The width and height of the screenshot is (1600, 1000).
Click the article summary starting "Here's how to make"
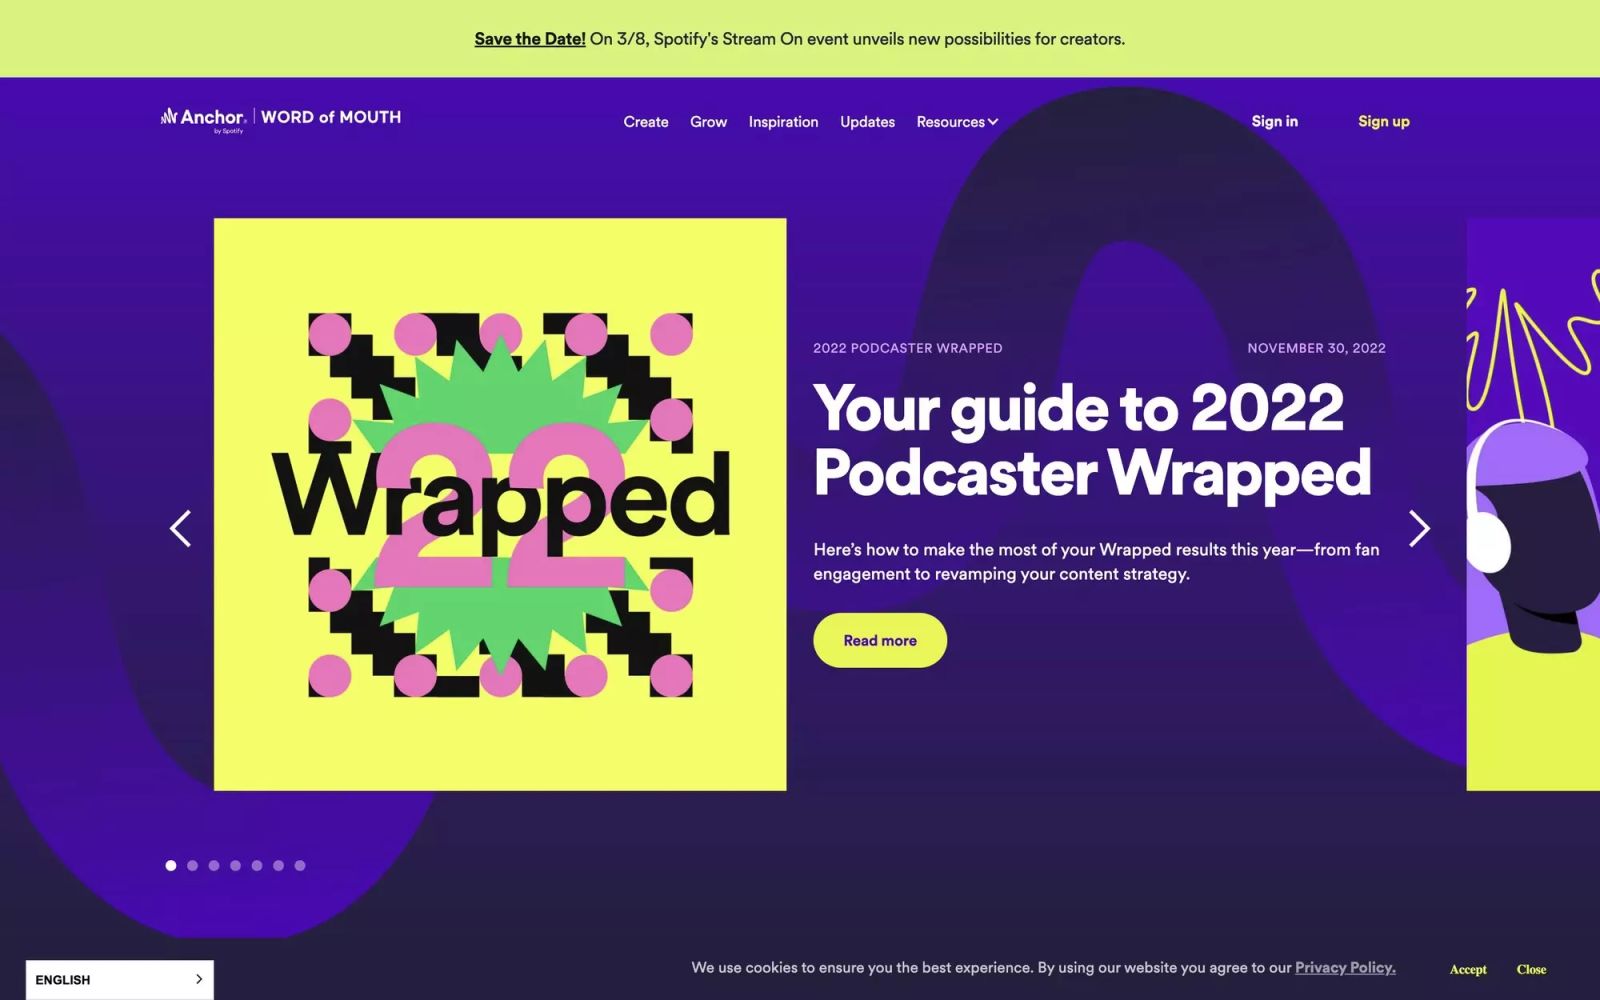(x=1096, y=562)
